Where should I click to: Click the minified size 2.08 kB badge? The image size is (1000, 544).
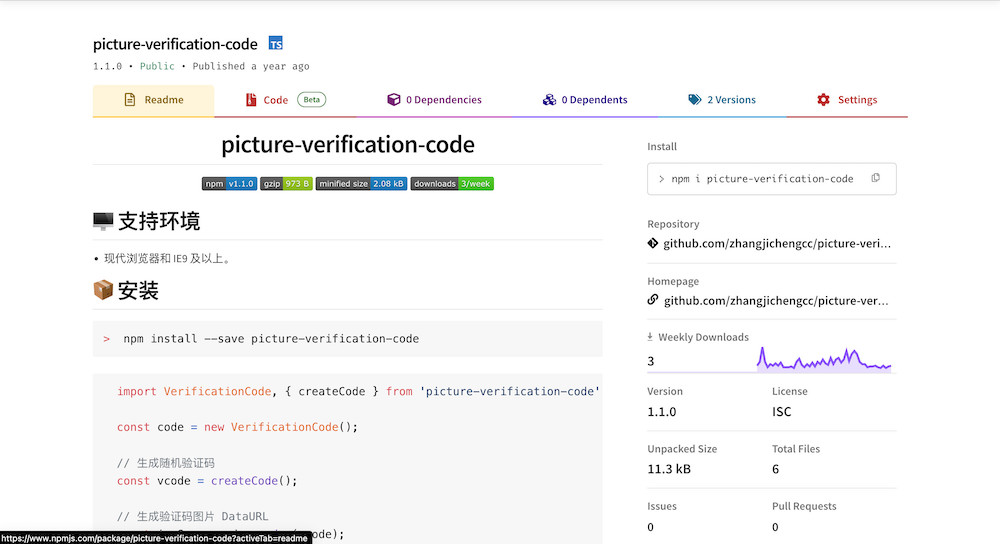click(361, 184)
